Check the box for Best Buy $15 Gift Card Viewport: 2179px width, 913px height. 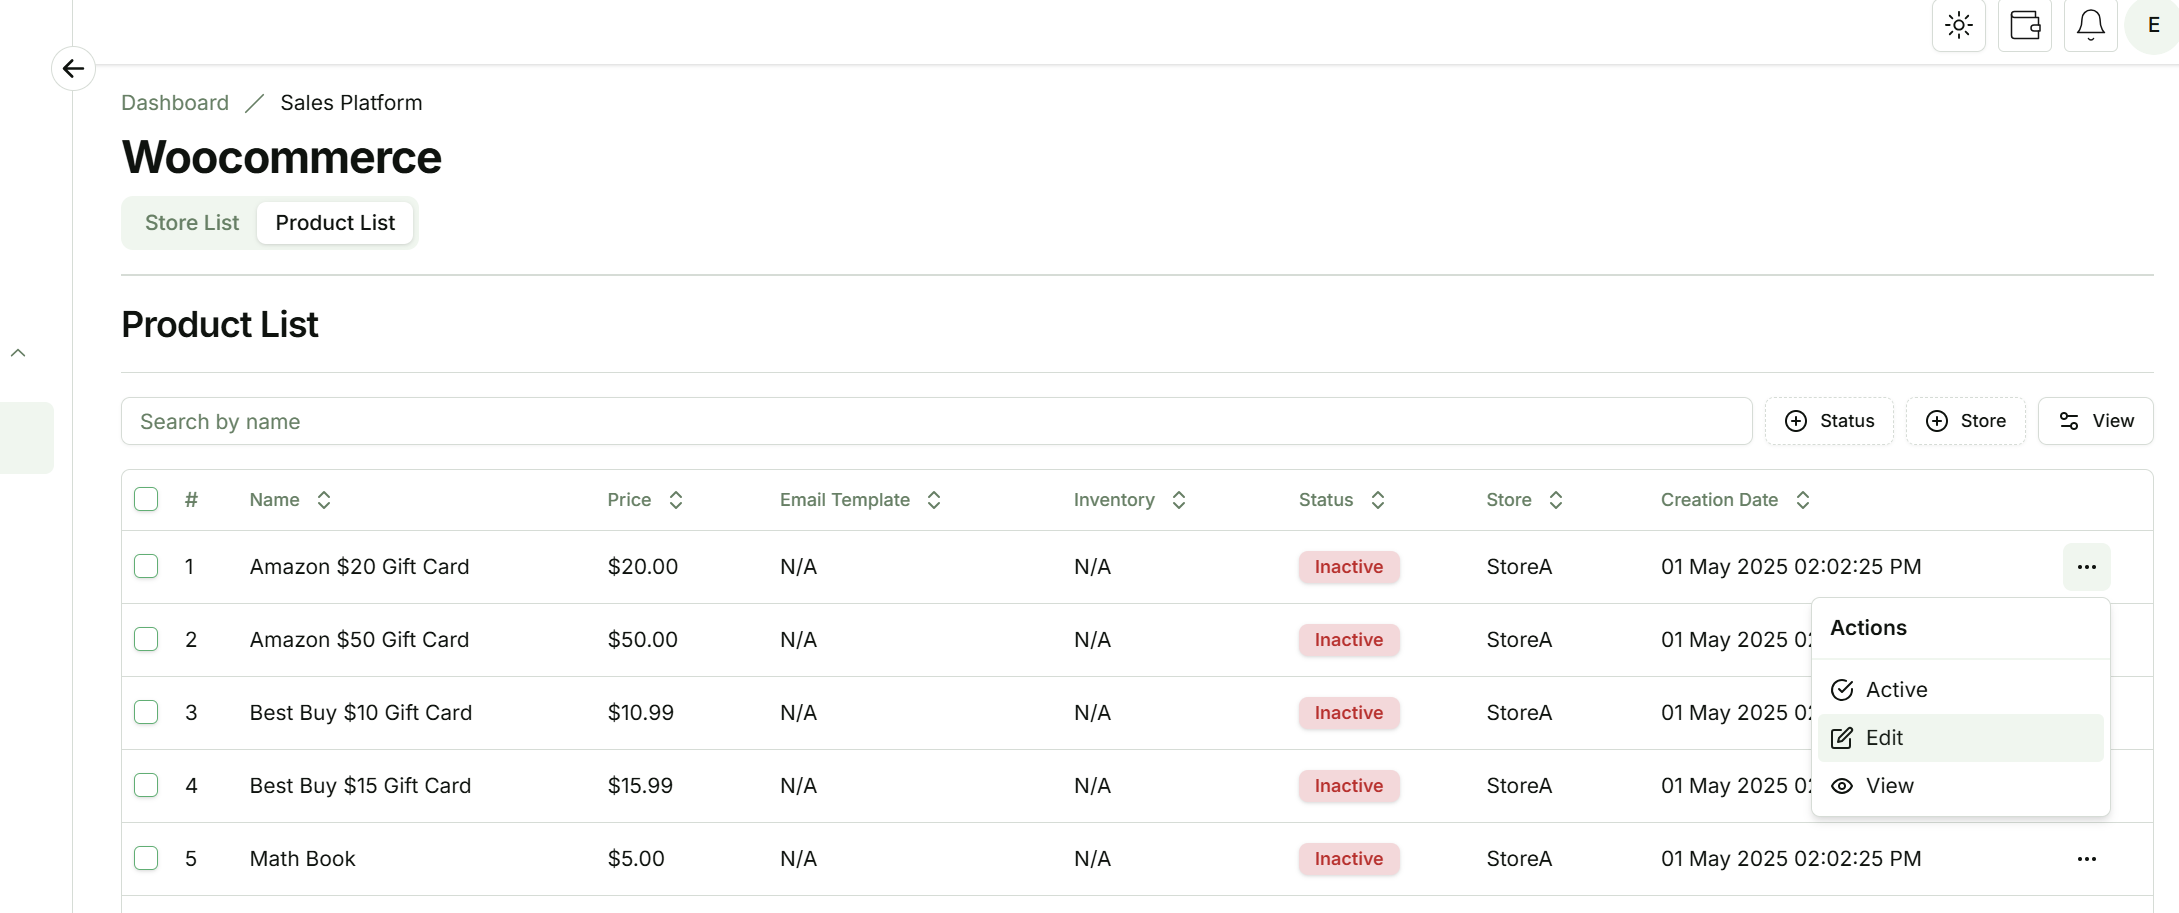pyautogui.click(x=146, y=785)
